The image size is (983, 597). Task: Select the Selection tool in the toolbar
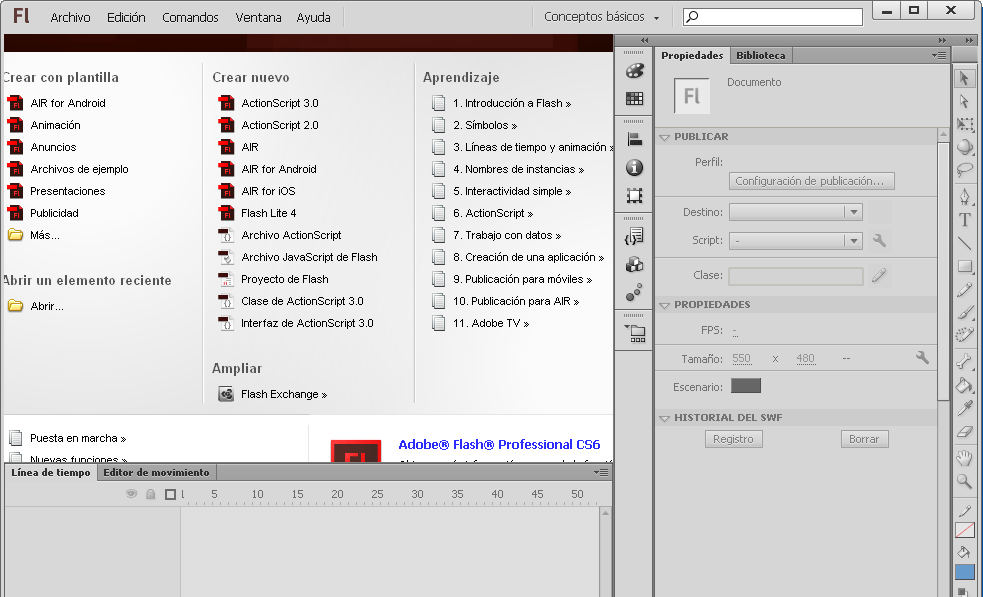(965, 77)
